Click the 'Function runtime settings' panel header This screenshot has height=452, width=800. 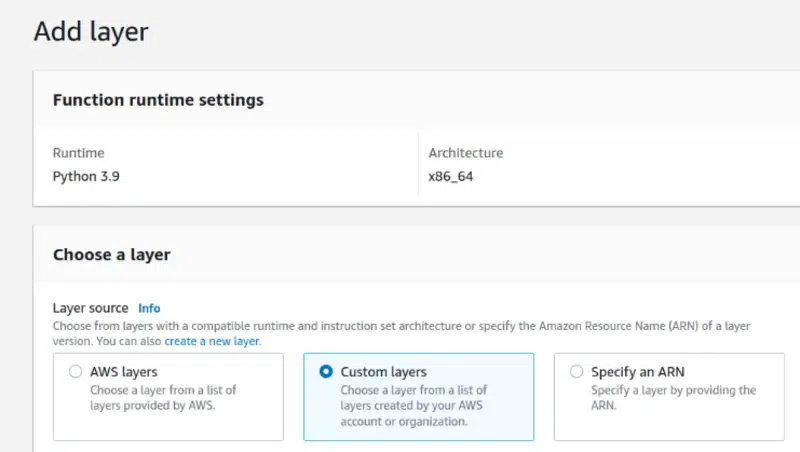pos(158,100)
